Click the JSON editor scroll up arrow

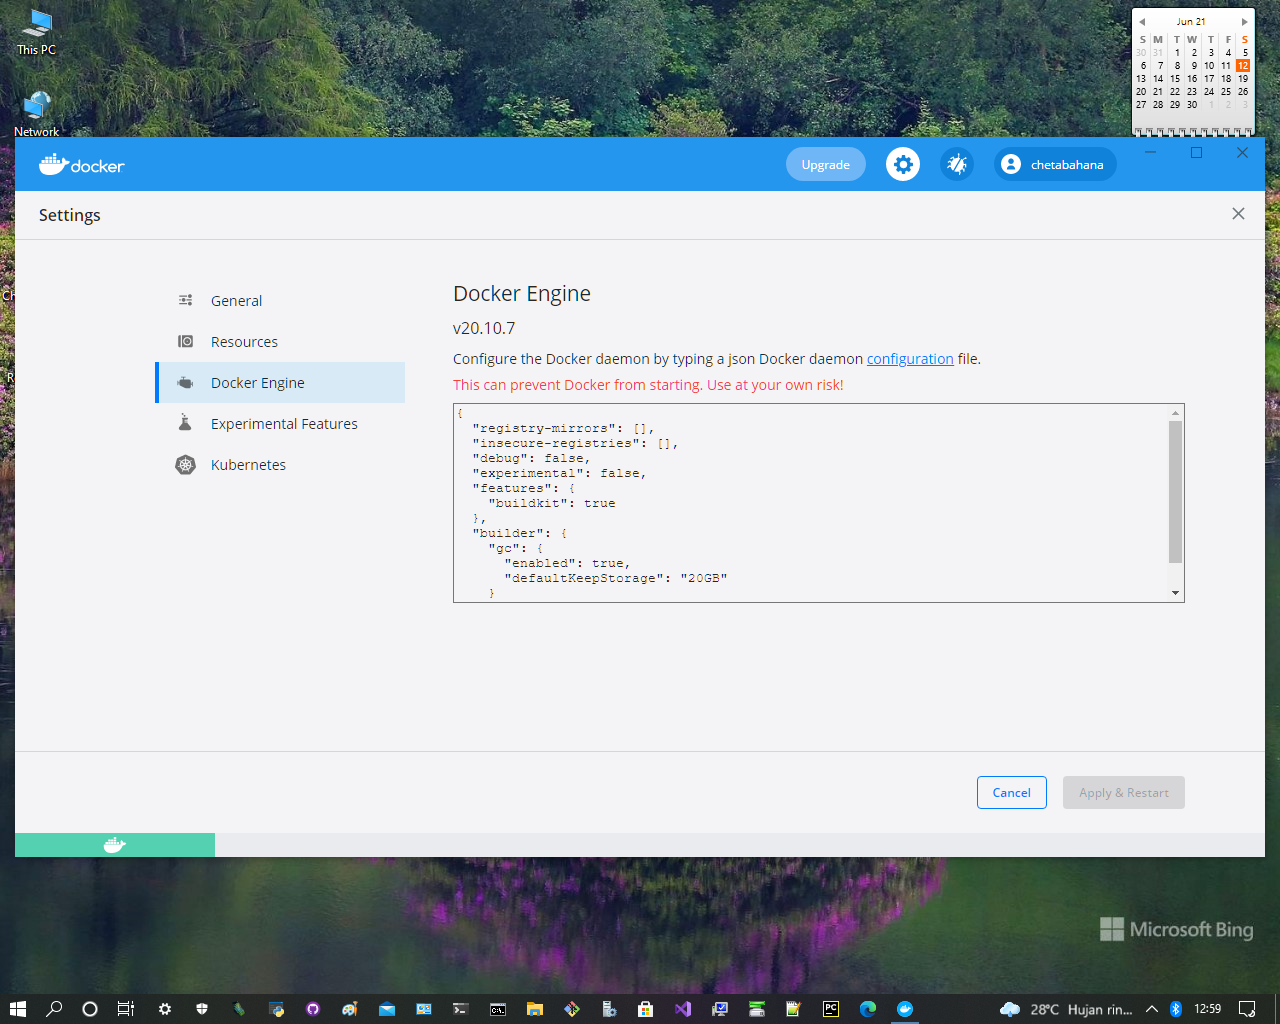click(1176, 413)
